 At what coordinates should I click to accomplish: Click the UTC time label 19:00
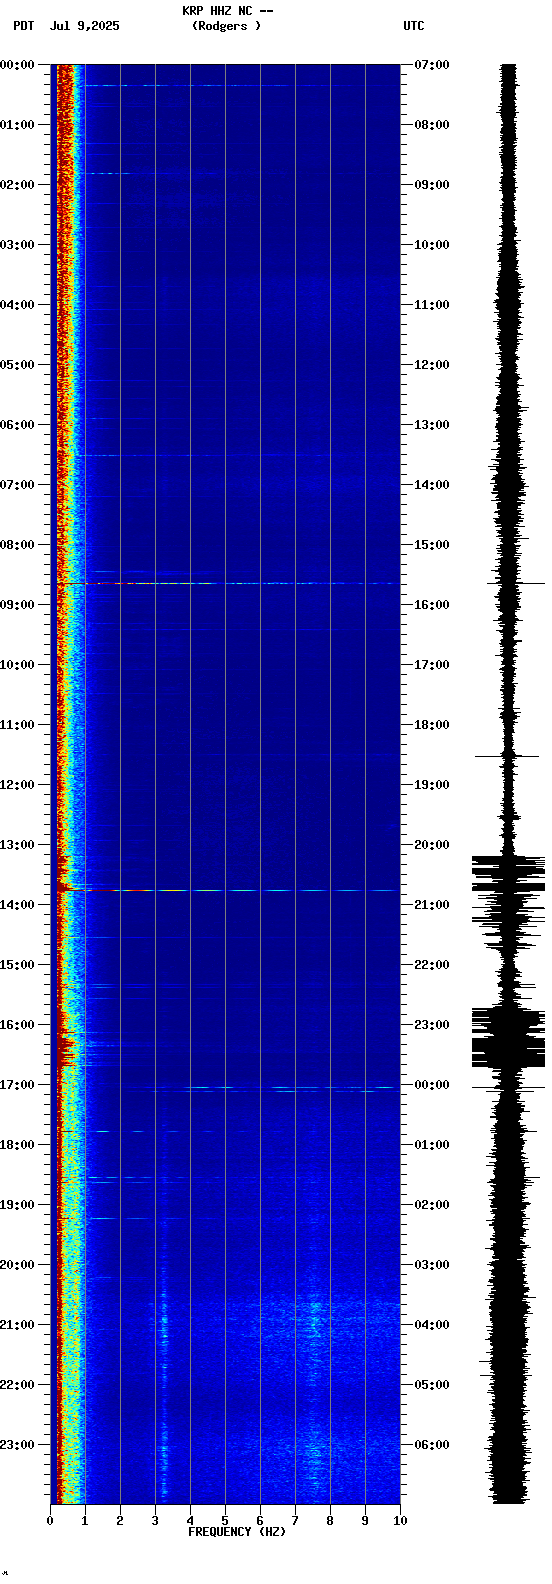click(x=432, y=785)
